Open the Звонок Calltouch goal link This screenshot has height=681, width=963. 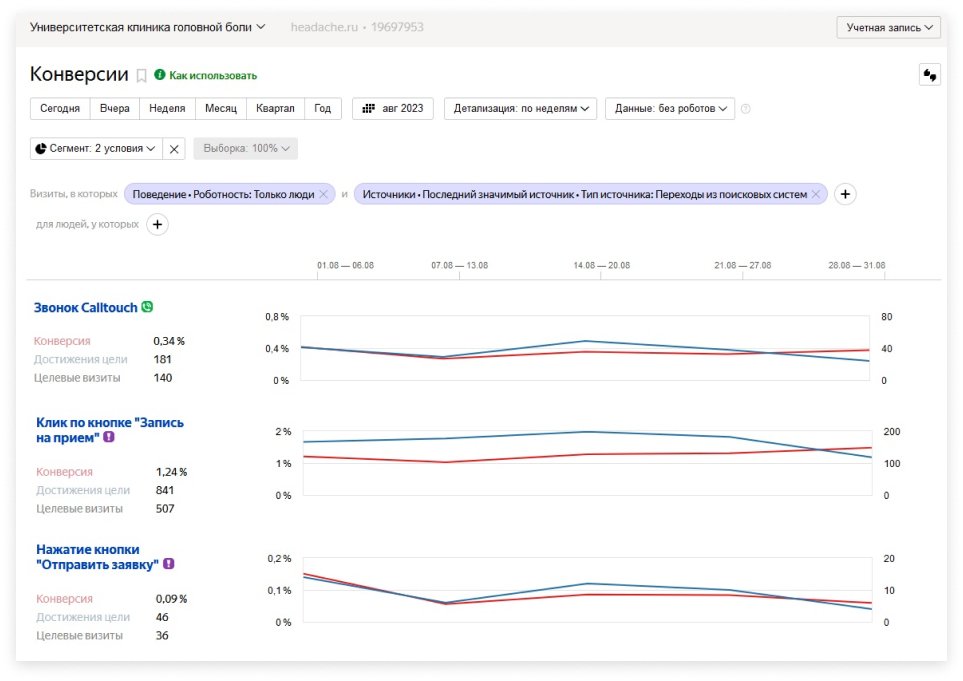86,308
